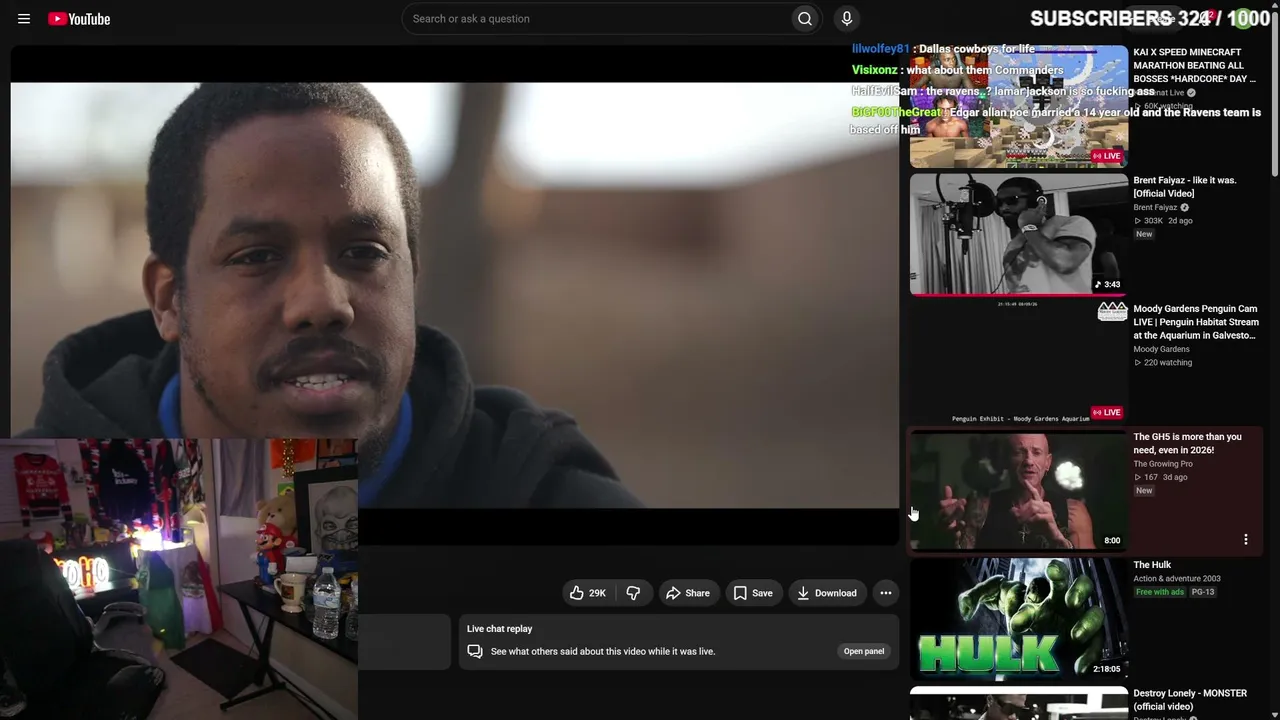Open Brent Faiyaz like it was thumbnail
The image size is (1280, 720).
click(x=1019, y=235)
